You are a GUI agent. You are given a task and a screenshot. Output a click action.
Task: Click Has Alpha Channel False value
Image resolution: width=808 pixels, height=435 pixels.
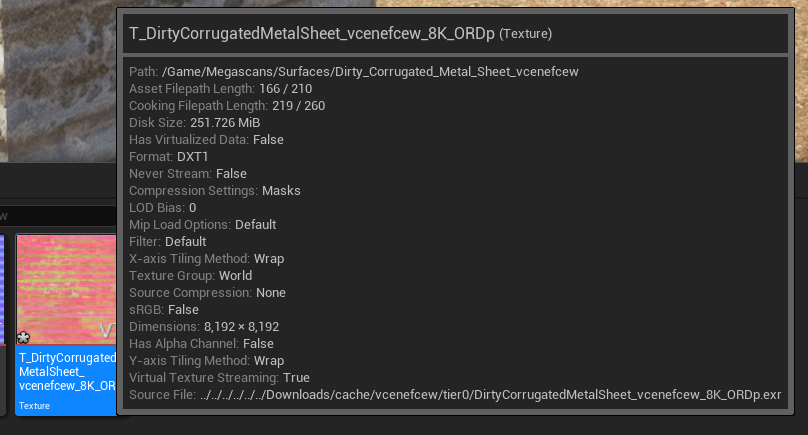point(259,344)
